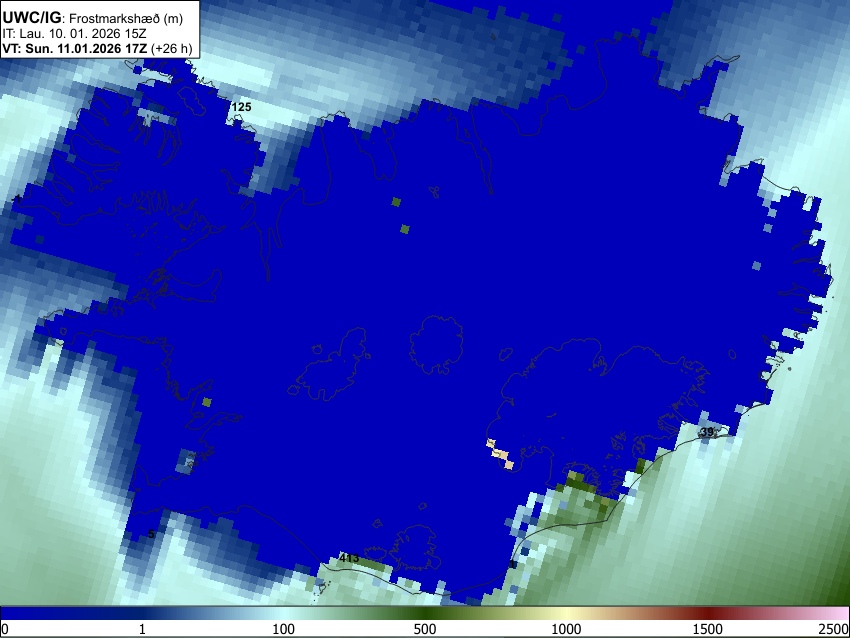Click the 'IT: Lau. 10. 01. 2026 15Z' line
Screen dimensions: 850x638
(x=74, y=34)
